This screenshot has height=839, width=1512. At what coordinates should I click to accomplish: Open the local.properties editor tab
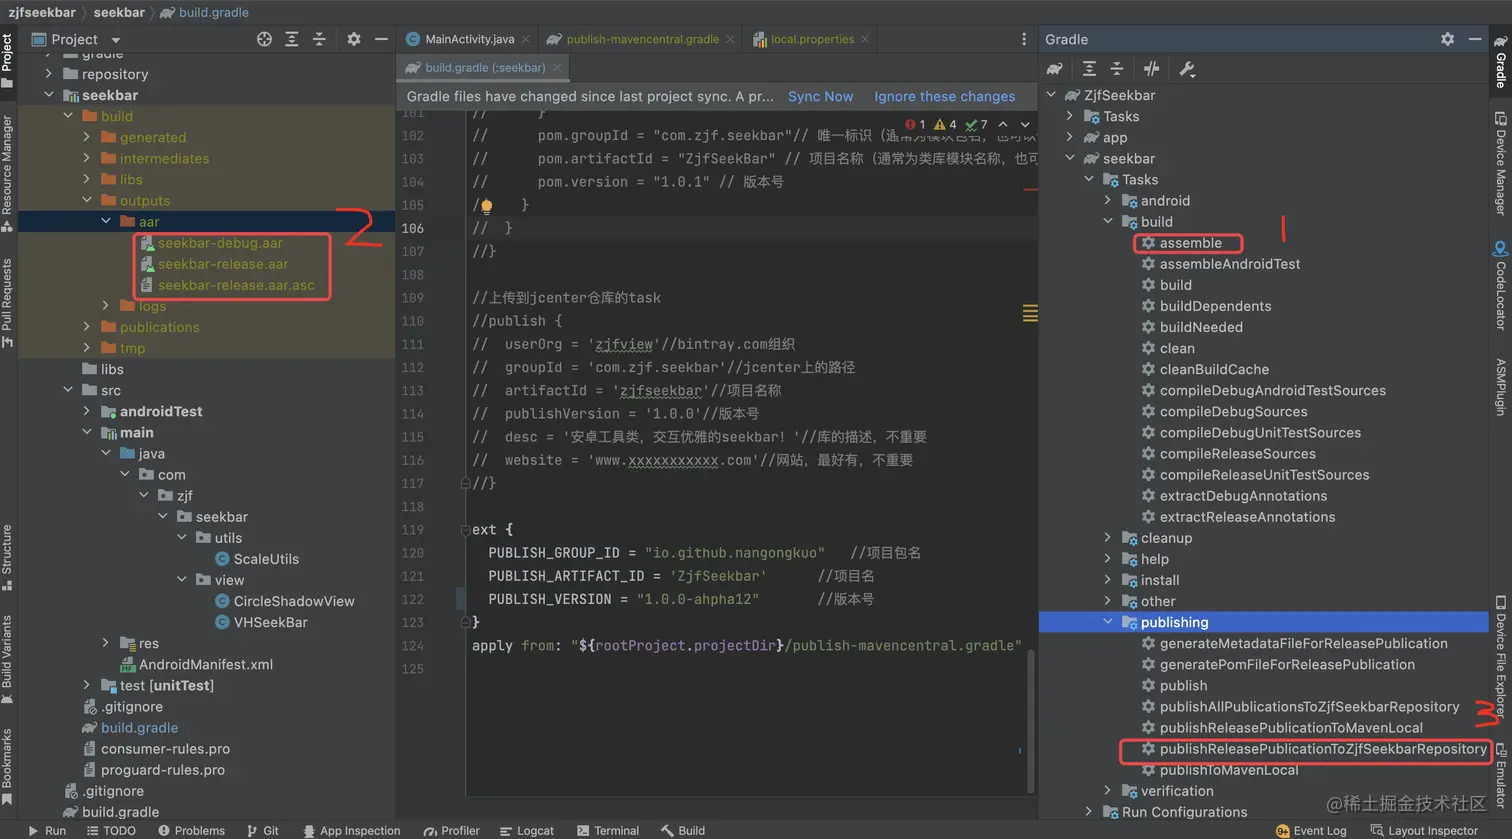811,39
